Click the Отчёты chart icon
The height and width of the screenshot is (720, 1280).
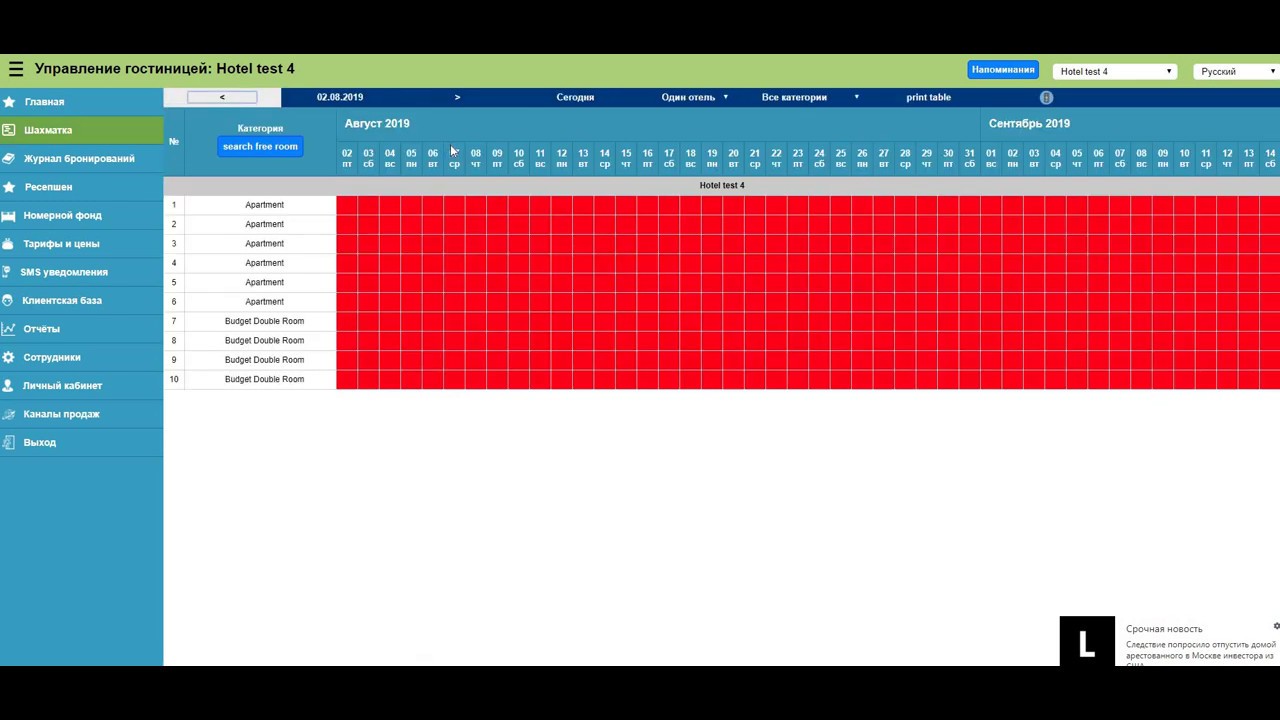coord(9,329)
